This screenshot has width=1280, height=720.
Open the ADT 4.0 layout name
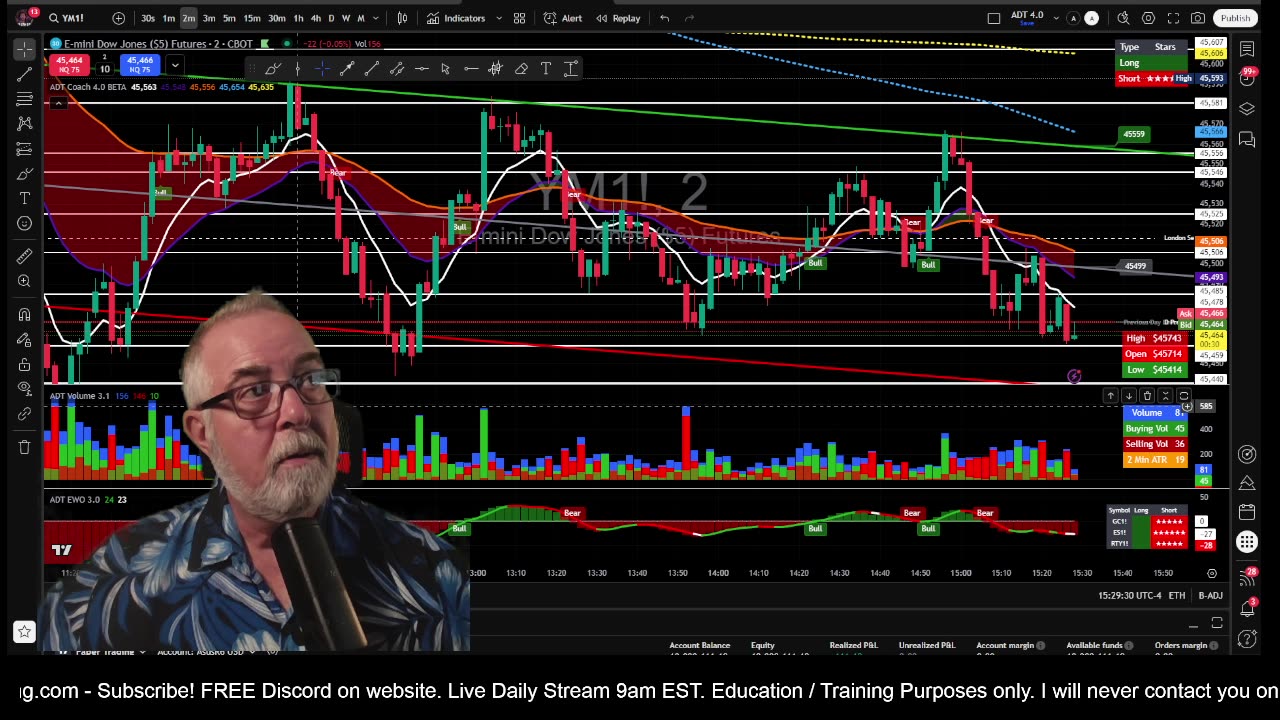[x=1026, y=16]
